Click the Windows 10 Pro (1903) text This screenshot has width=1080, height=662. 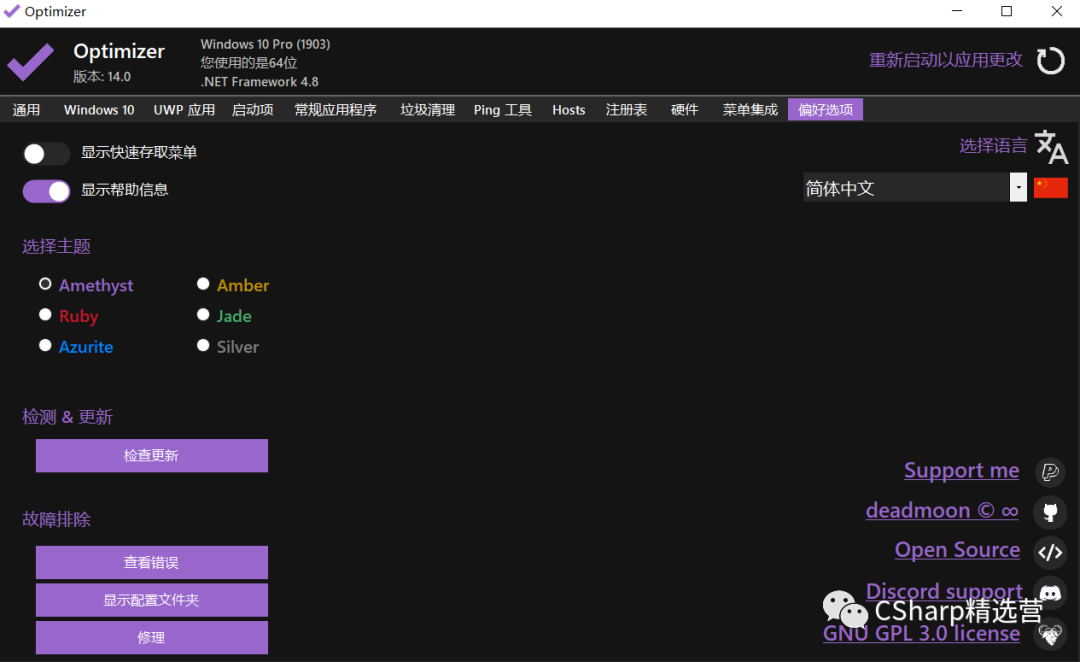(265, 44)
